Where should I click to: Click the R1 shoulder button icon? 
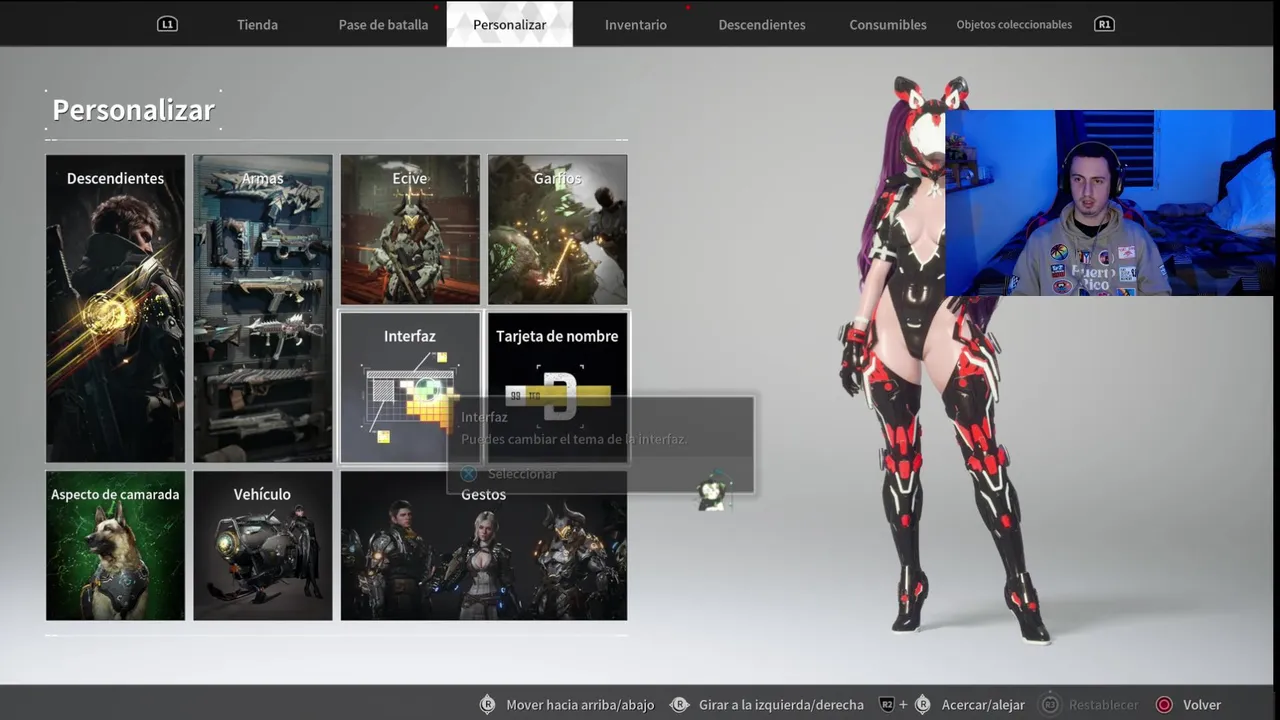[1104, 24]
